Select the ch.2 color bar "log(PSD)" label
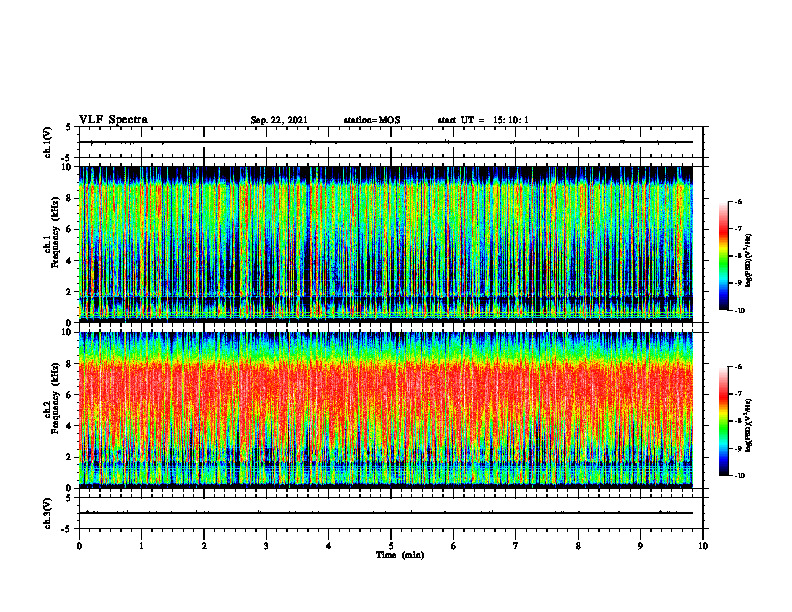Screen dimensions: 792x612 point(749,426)
